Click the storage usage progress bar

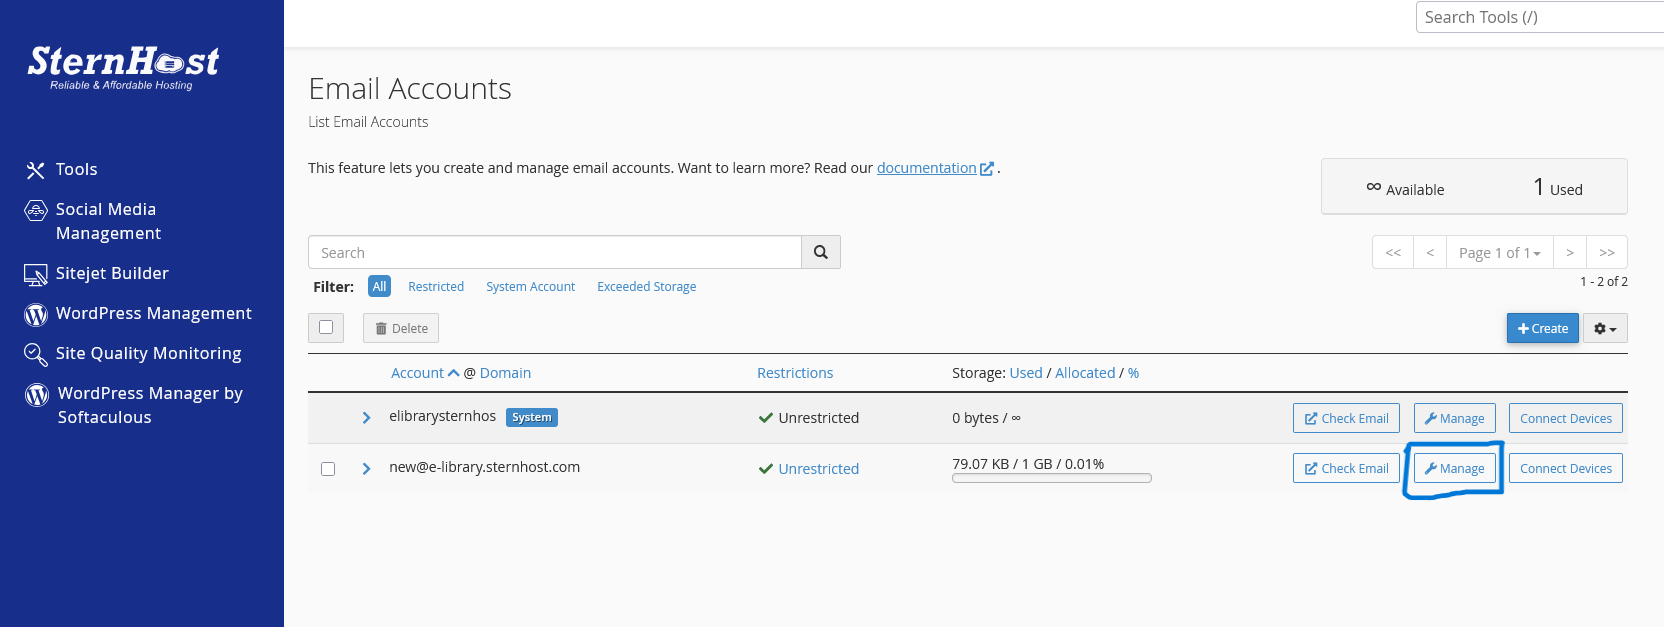point(1051,478)
